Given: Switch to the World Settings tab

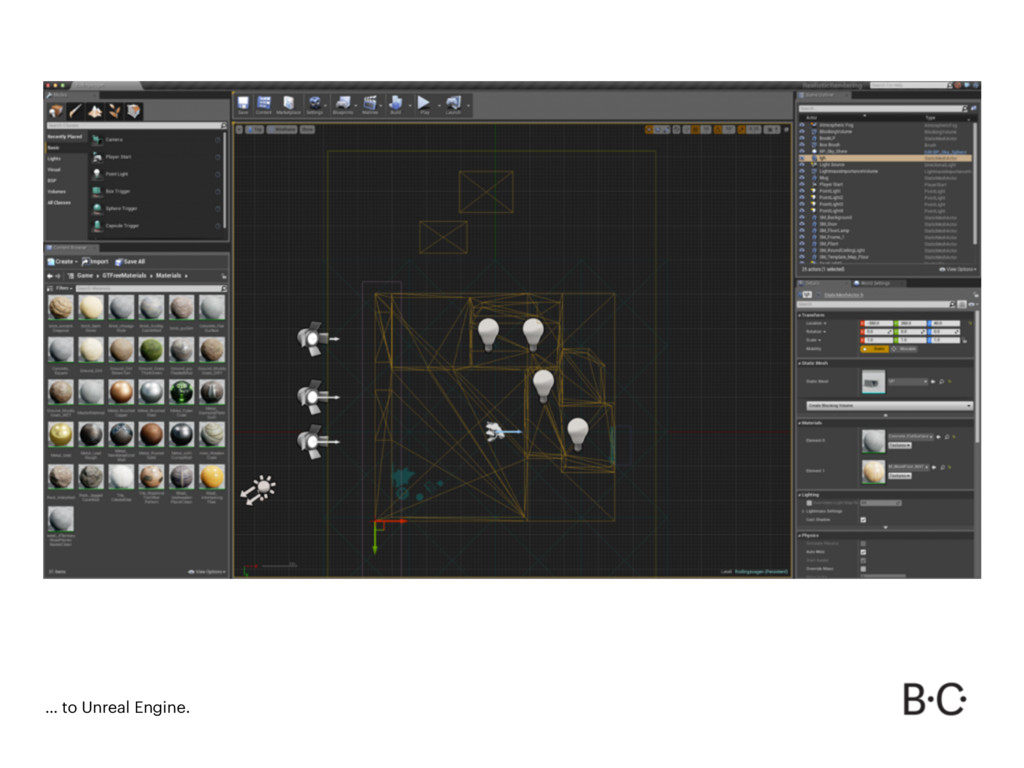Looking at the screenshot, I should pos(876,283).
